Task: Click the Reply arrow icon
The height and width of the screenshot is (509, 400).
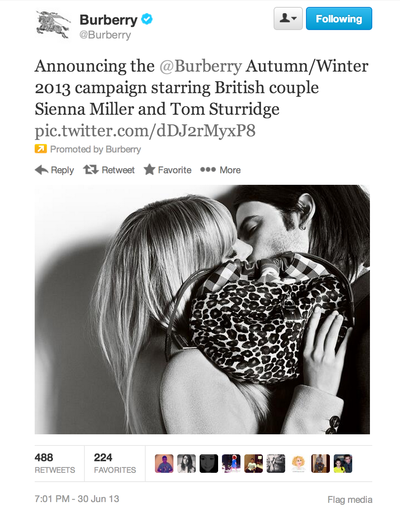Action: [x=42, y=170]
